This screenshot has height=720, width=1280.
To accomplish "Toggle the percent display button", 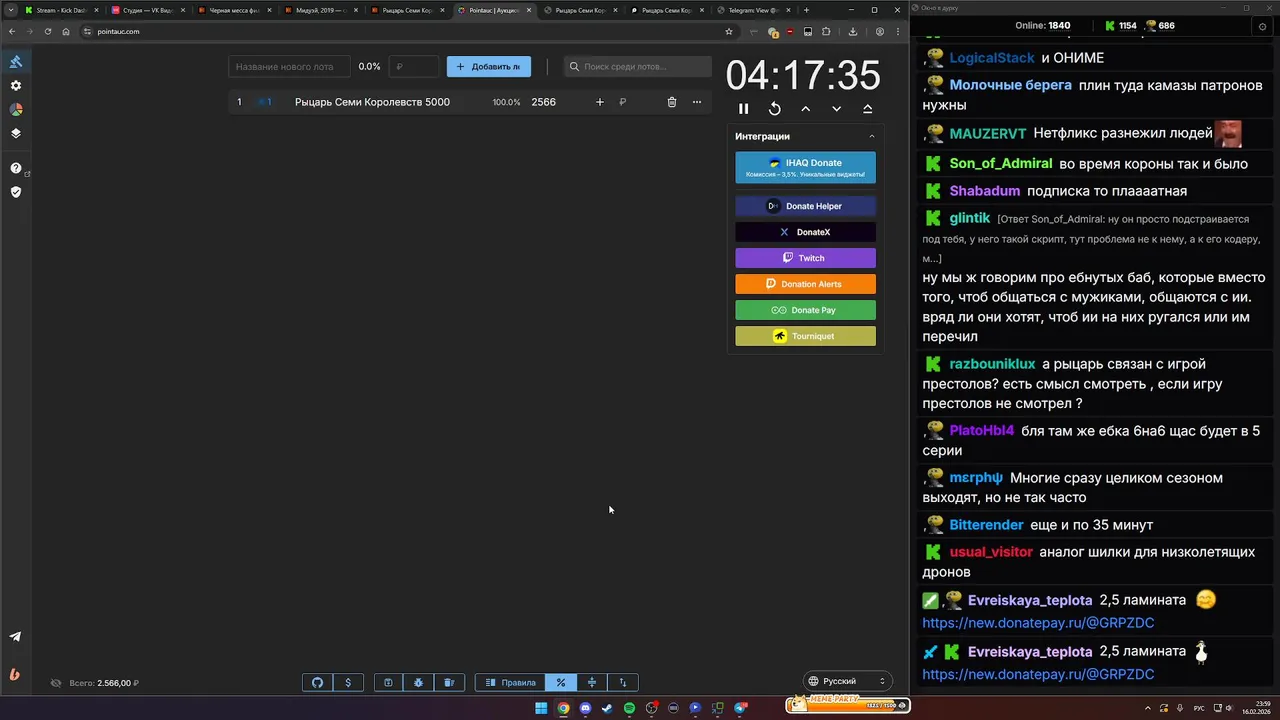I will (x=561, y=683).
